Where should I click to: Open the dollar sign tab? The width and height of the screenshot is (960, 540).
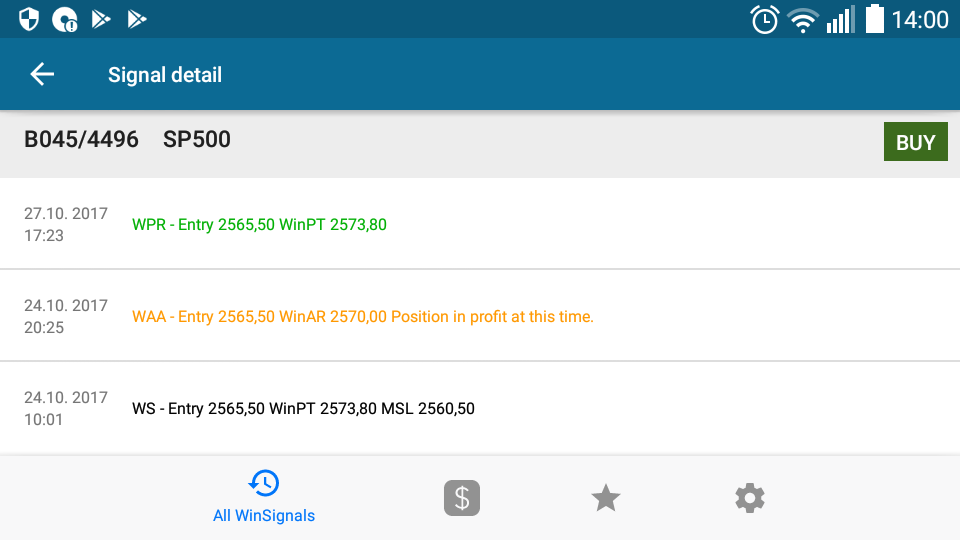(x=462, y=498)
